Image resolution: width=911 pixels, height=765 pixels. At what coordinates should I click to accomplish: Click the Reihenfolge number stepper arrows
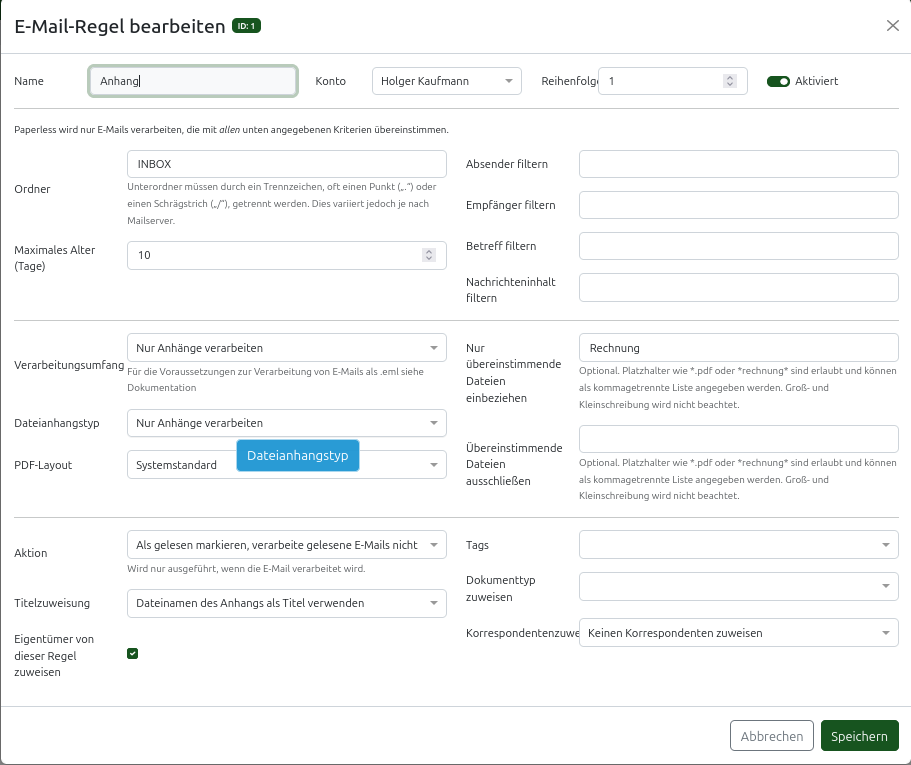(729, 81)
